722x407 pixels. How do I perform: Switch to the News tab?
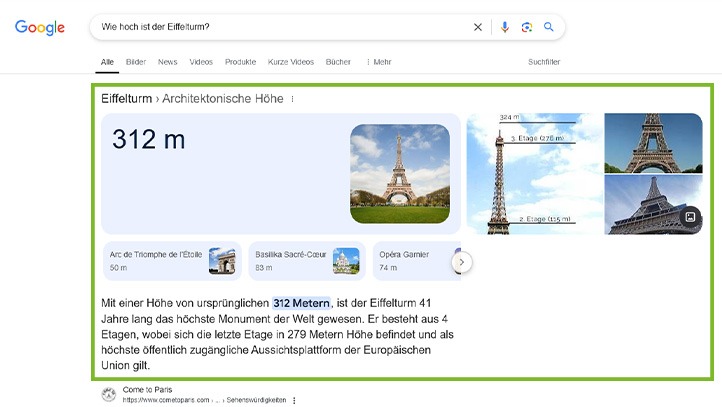pyautogui.click(x=168, y=62)
